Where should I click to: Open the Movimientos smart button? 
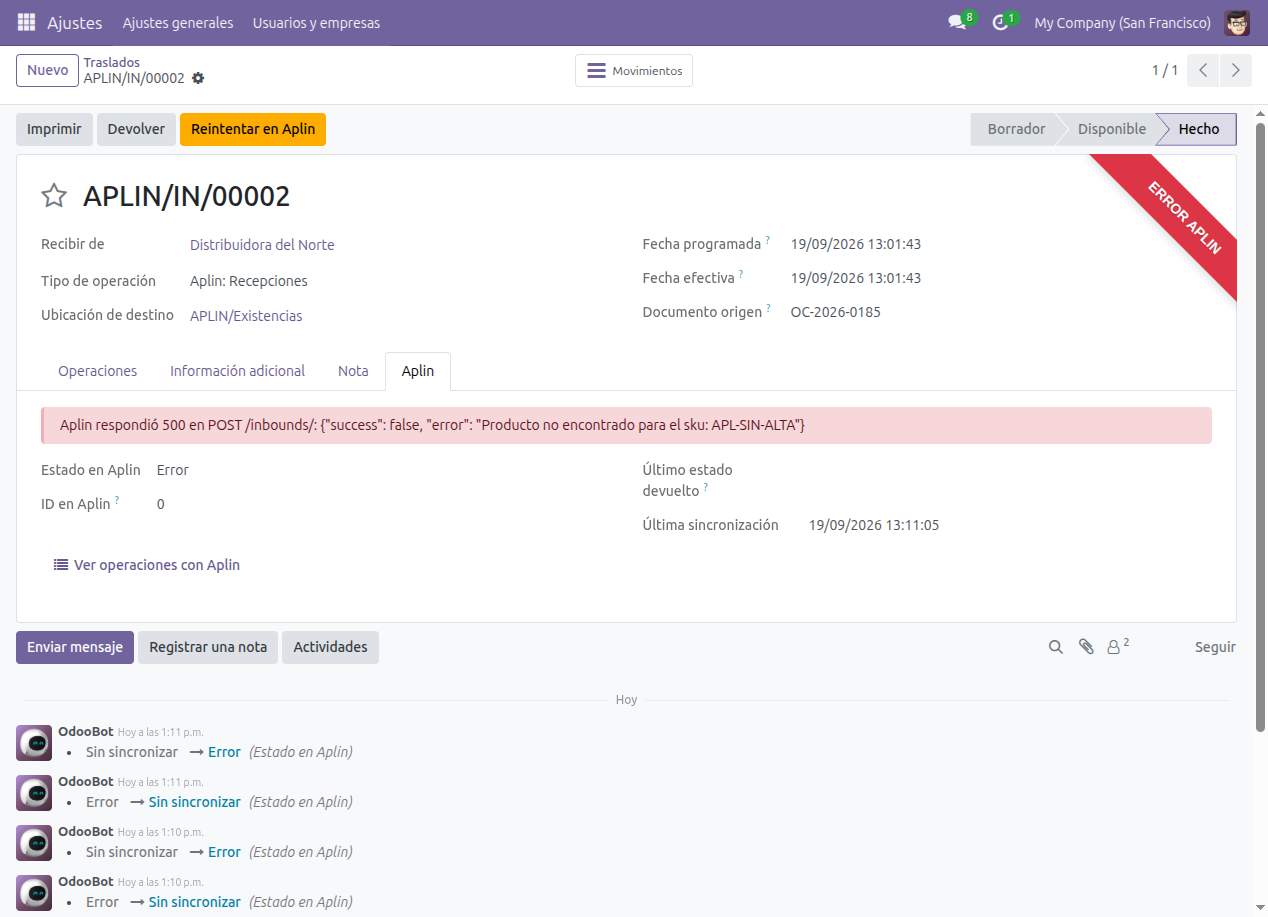pyautogui.click(x=634, y=71)
